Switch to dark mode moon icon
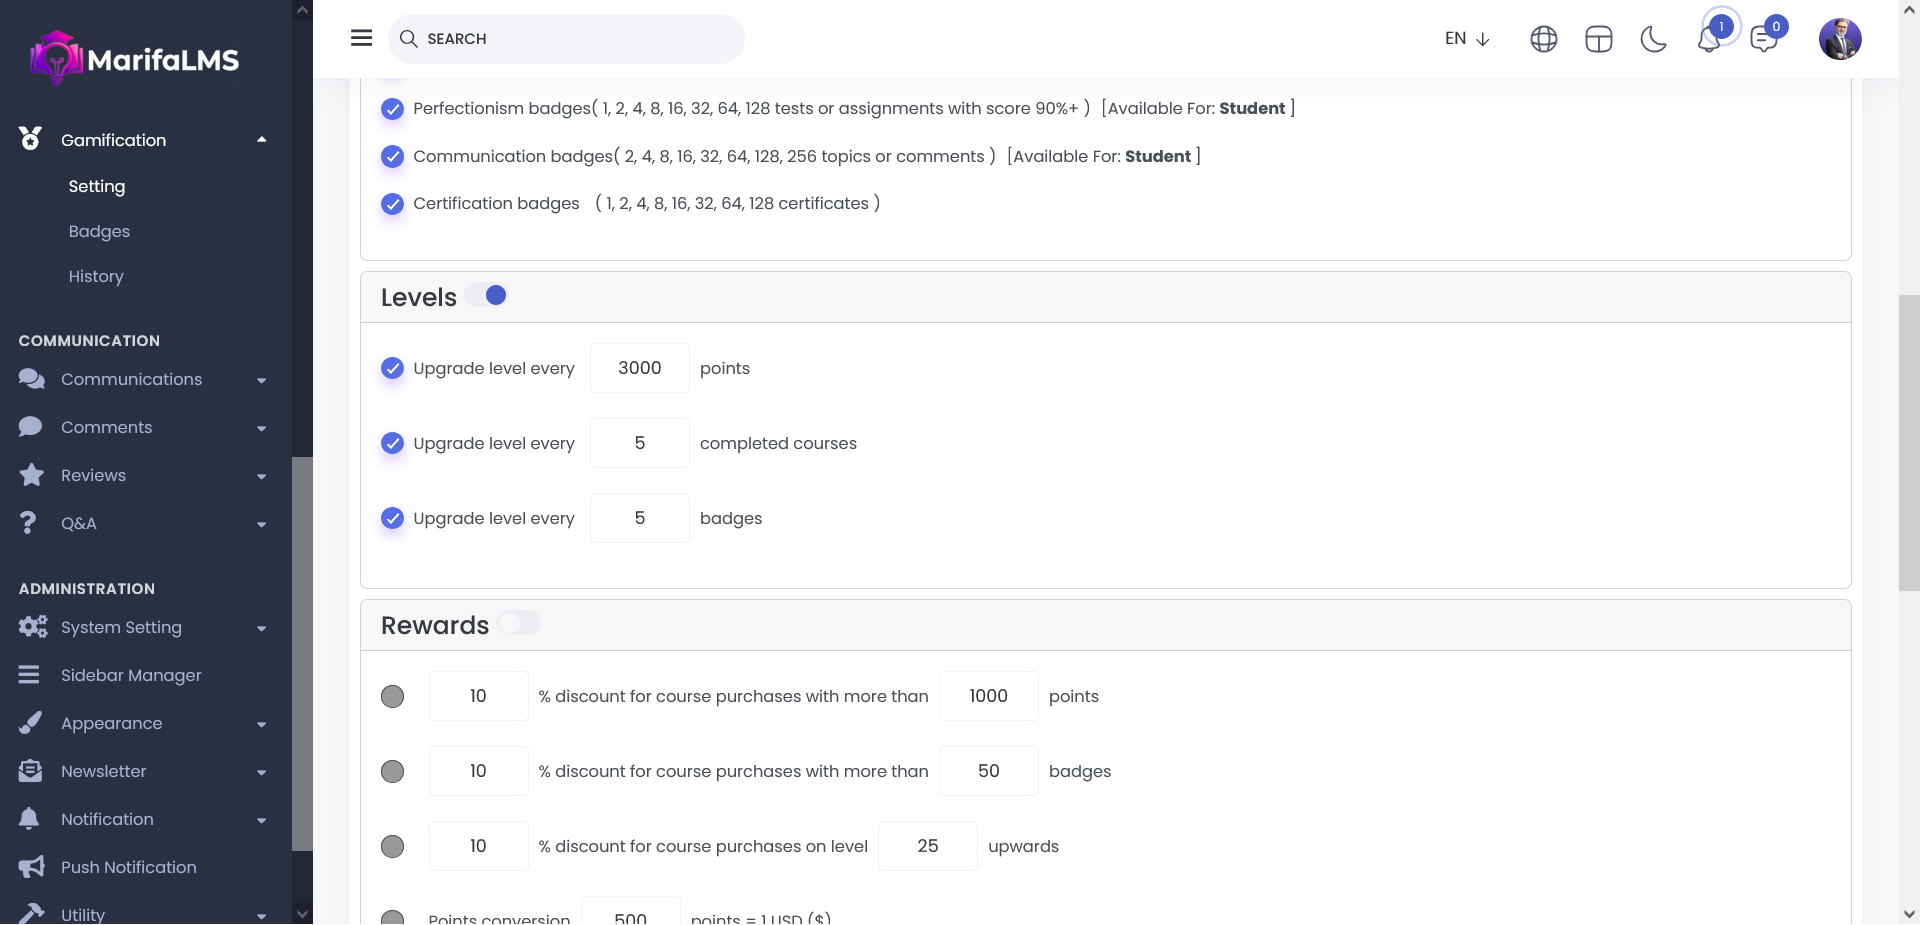This screenshot has height=925, width=1920. pos(1653,39)
